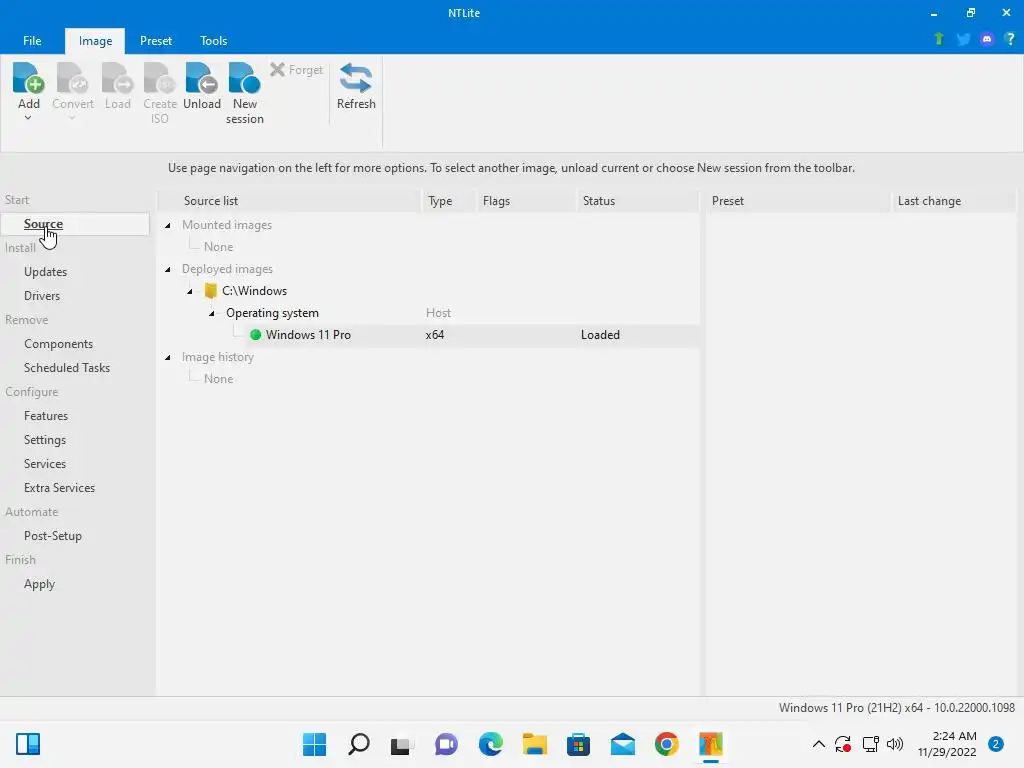The height and width of the screenshot is (768, 1024).
Task: Click the Add image toolbar icon
Action: click(28, 78)
